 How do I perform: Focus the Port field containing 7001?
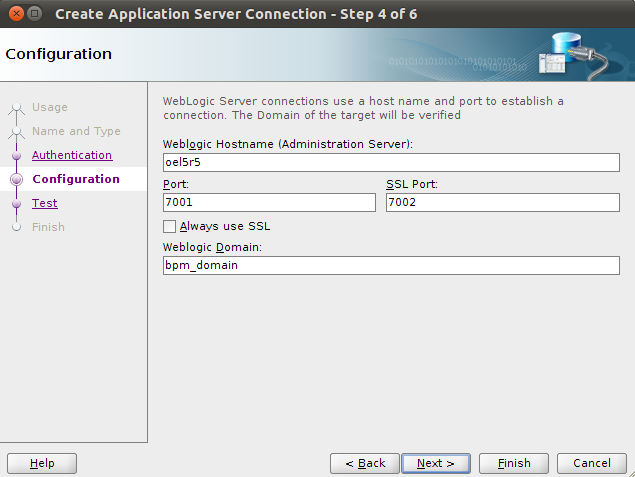(269, 202)
